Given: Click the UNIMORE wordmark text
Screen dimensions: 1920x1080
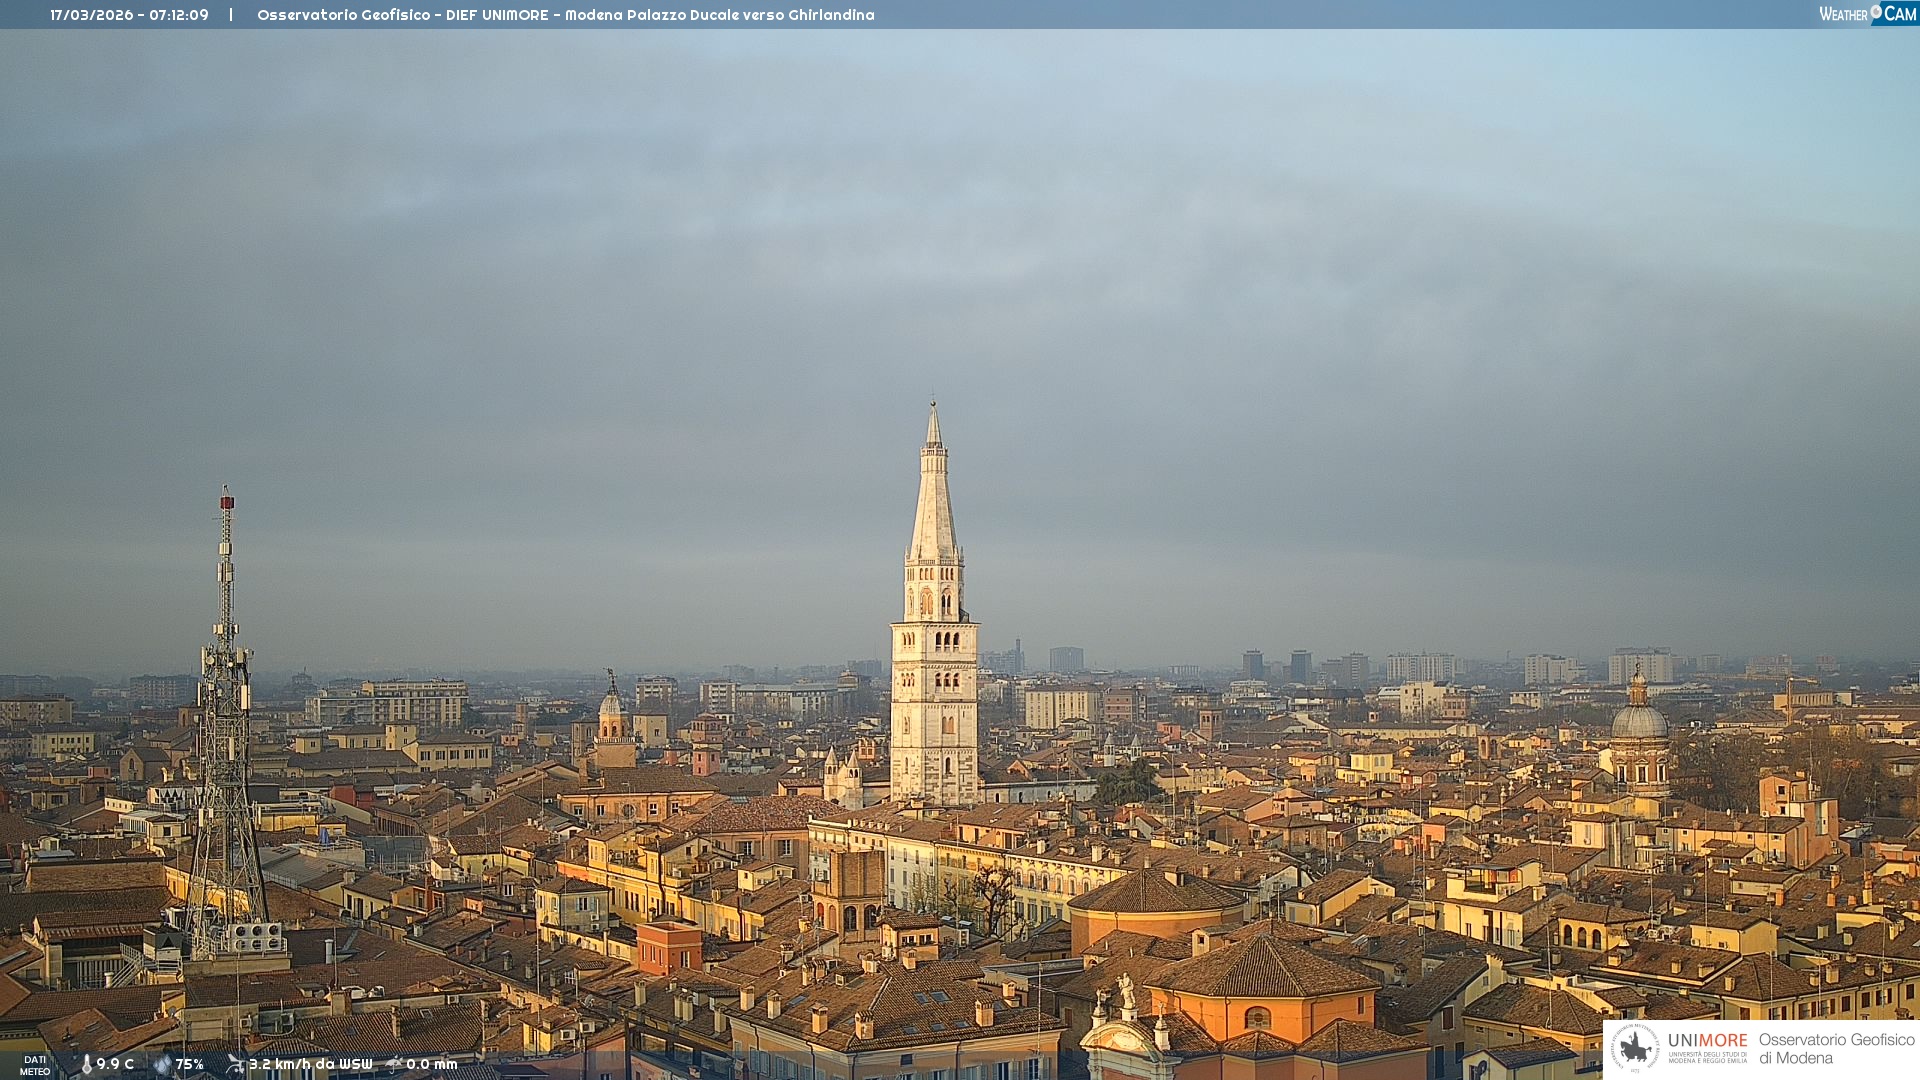Looking at the screenshot, I should (x=1707, y=1040).
